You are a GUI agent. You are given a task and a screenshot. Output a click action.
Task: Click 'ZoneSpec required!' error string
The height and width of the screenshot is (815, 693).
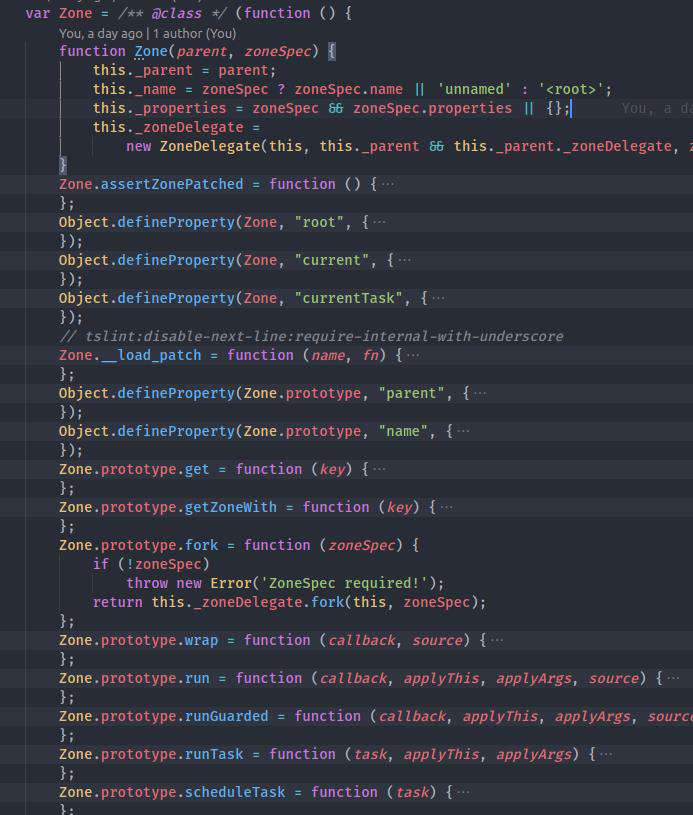pyautogui.click(x=344, y=583)
